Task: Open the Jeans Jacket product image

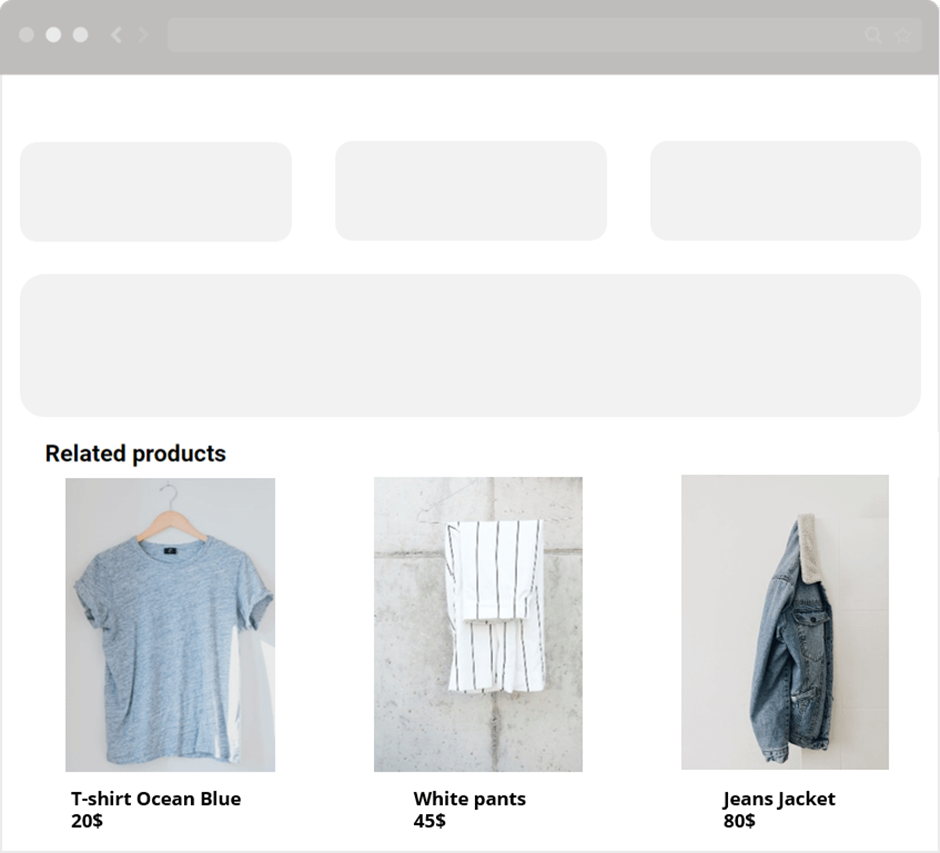Action: (785, 622)
